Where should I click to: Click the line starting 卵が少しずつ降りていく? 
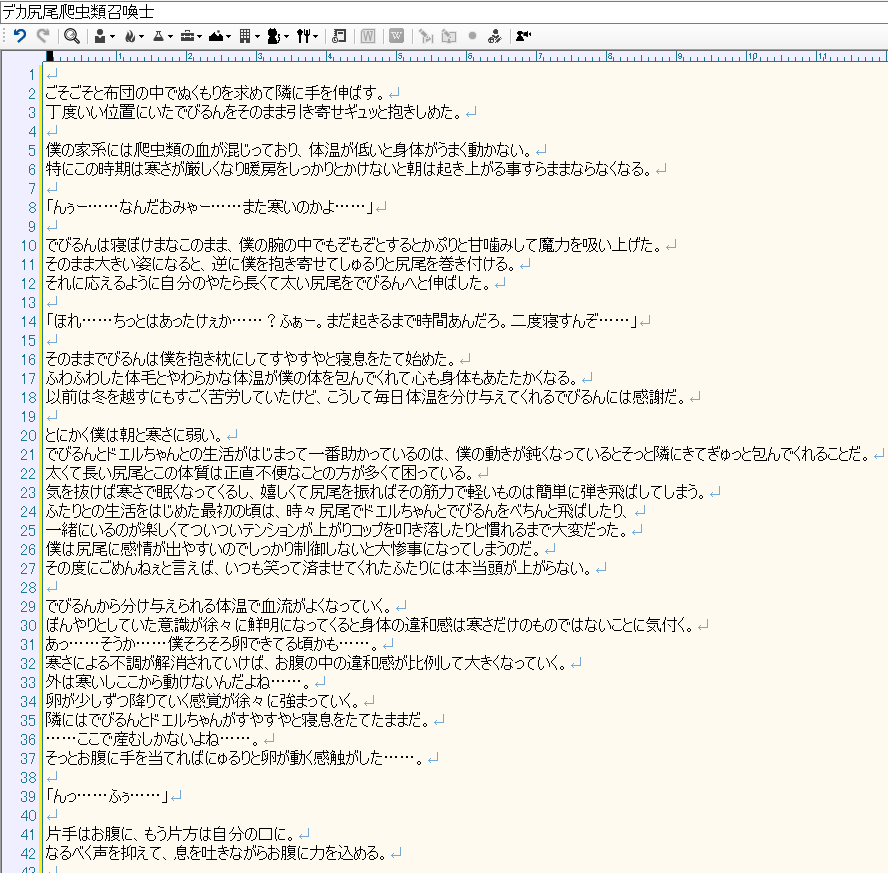(203, 701)
